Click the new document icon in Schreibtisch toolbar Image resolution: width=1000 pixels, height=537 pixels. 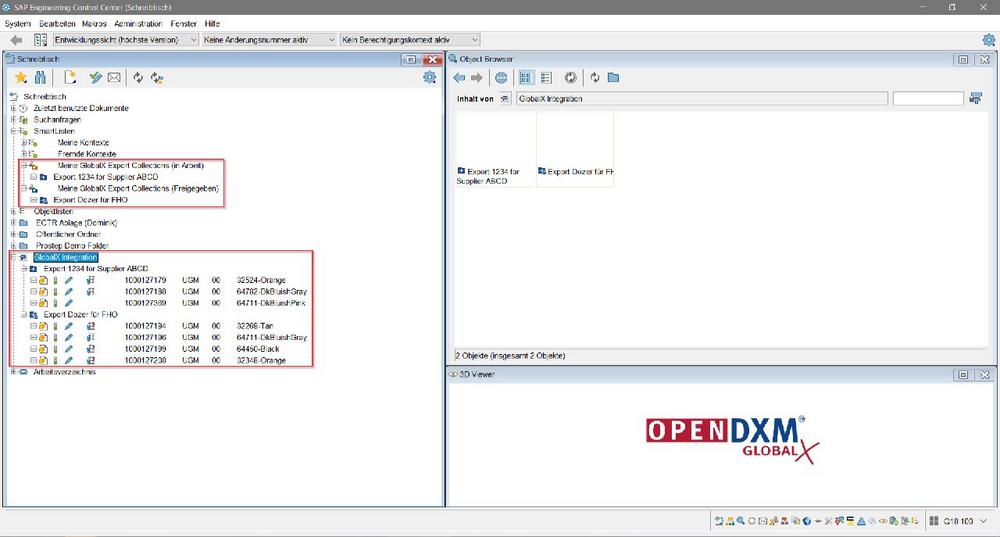click(70, 78)
